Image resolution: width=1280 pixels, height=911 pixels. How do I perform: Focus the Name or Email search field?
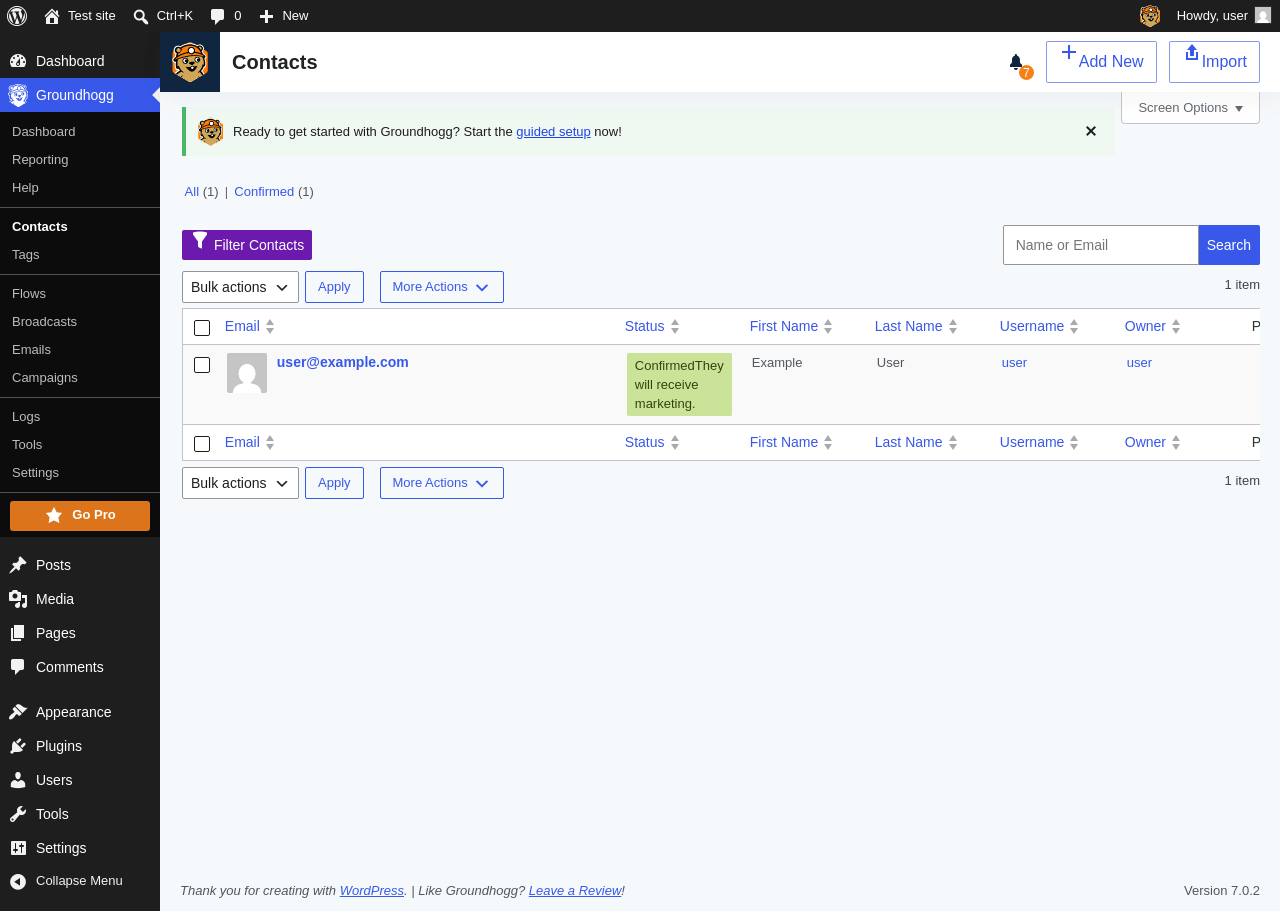click(1101, 245)
